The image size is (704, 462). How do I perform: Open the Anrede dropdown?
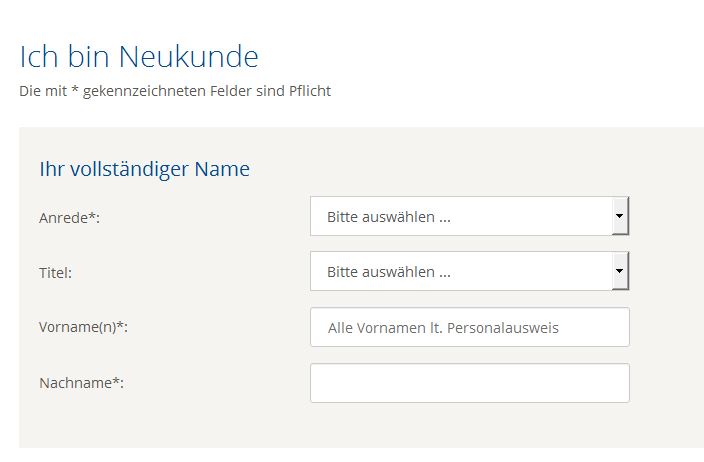click(x=470, y=216)
